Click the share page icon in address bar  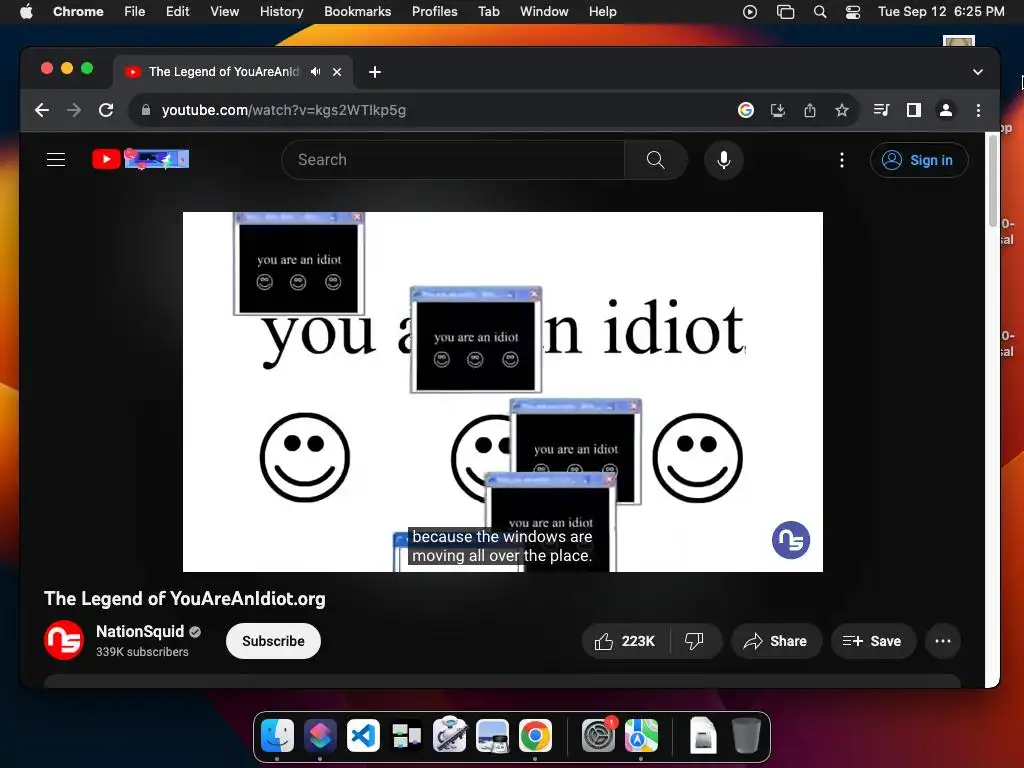click(810, 110)
